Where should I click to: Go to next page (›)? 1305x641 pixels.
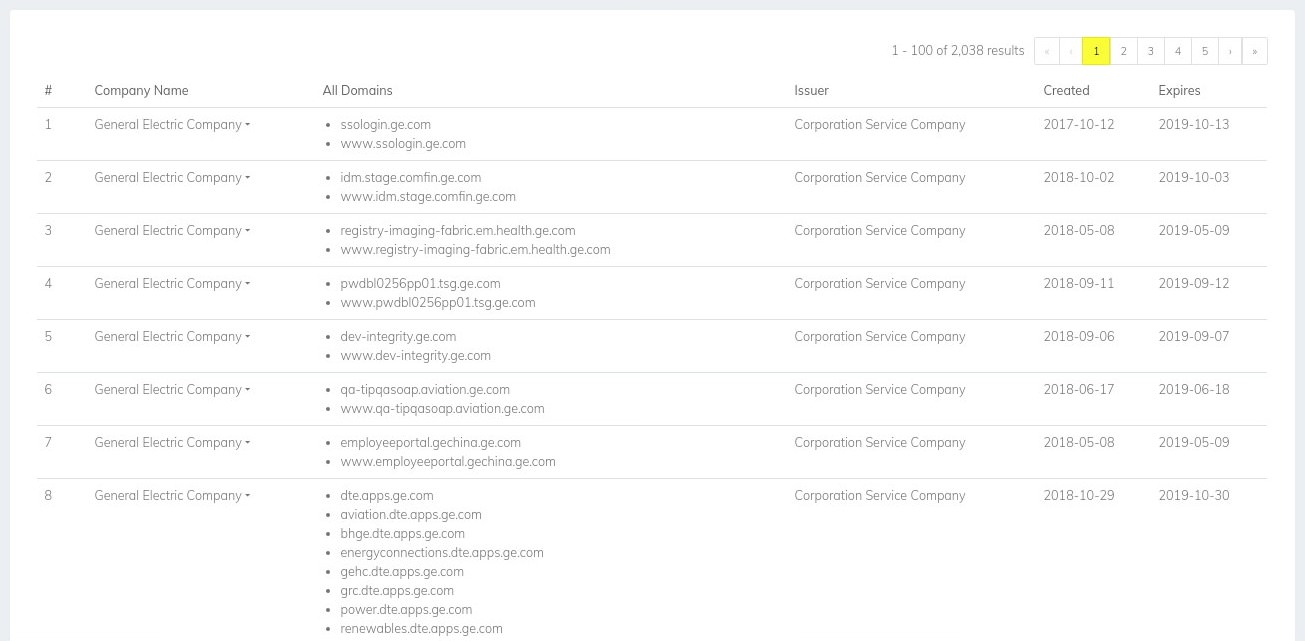click(x=1230, y=51)
